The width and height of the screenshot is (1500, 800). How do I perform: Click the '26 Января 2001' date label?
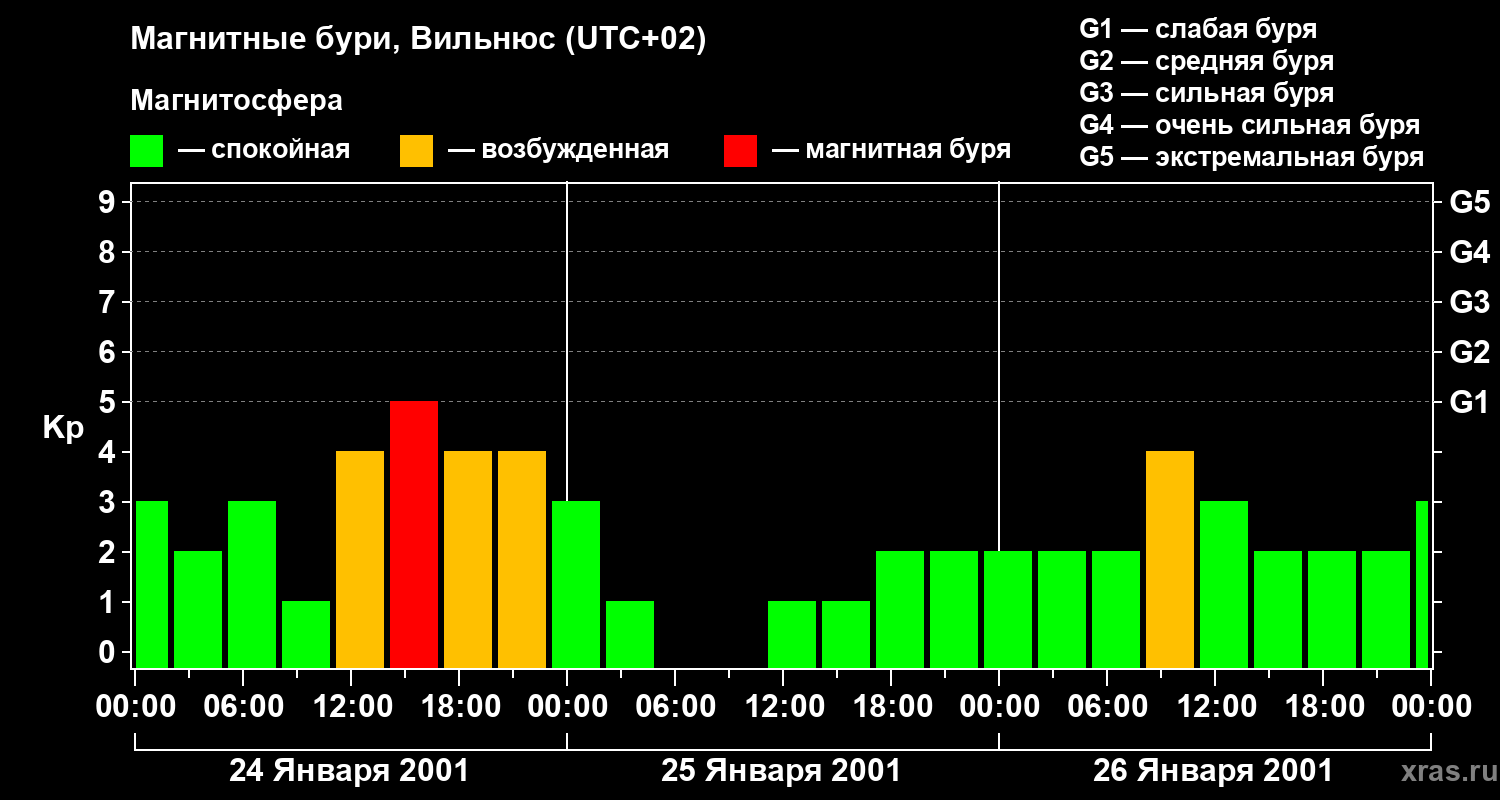[x=1213, y=771]
